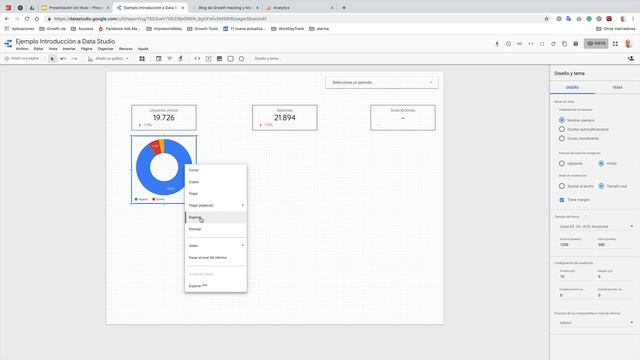Open the Archivo menu
Screen dimensions: 640x360
[x=22, y=49]
